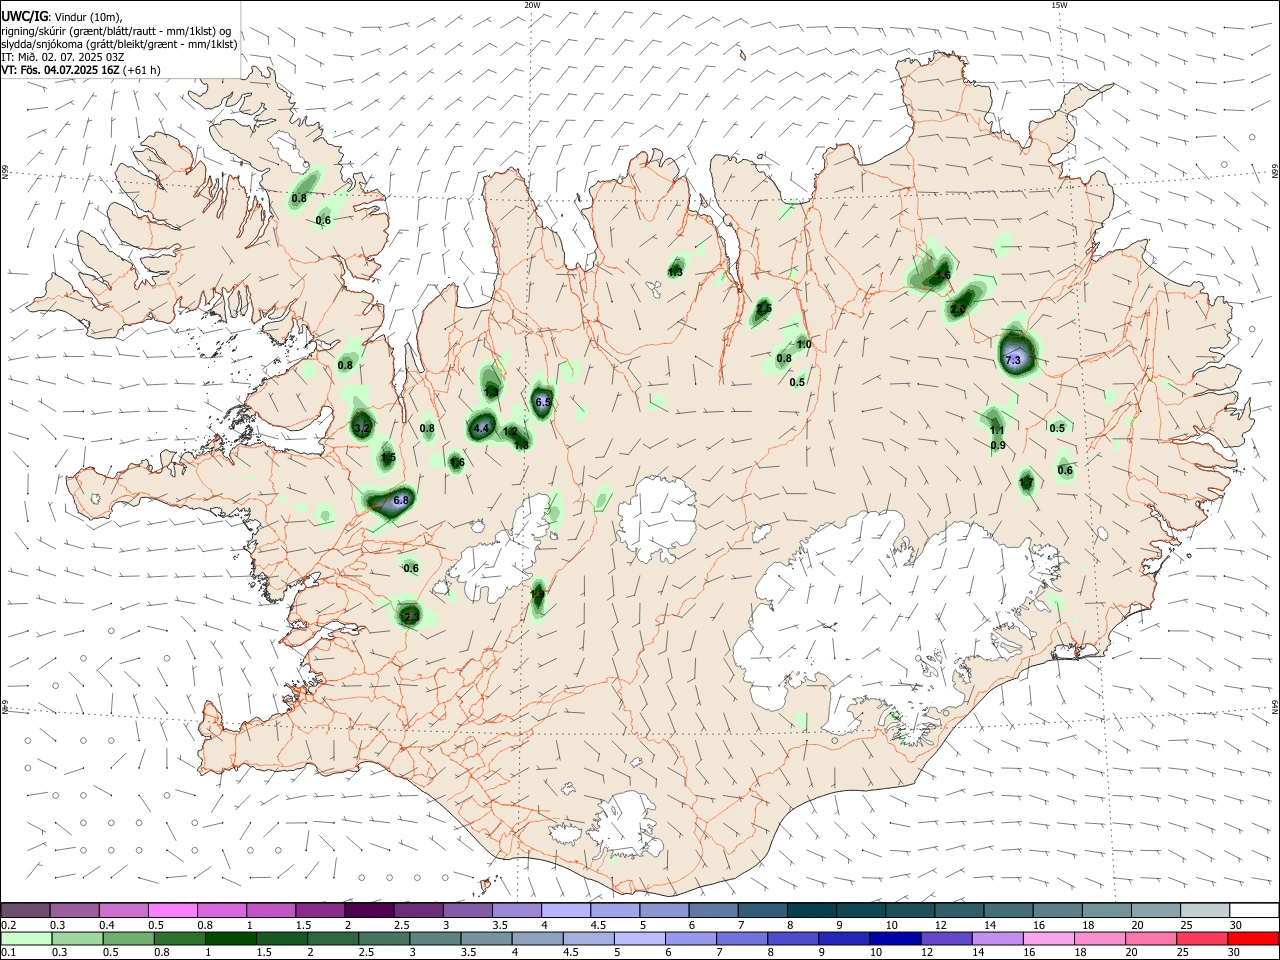This screenshot has height=960, width=1280.
Task: Click the 1.9 precipitation value label
Action: pyautogui.click(x=537, y=594)
